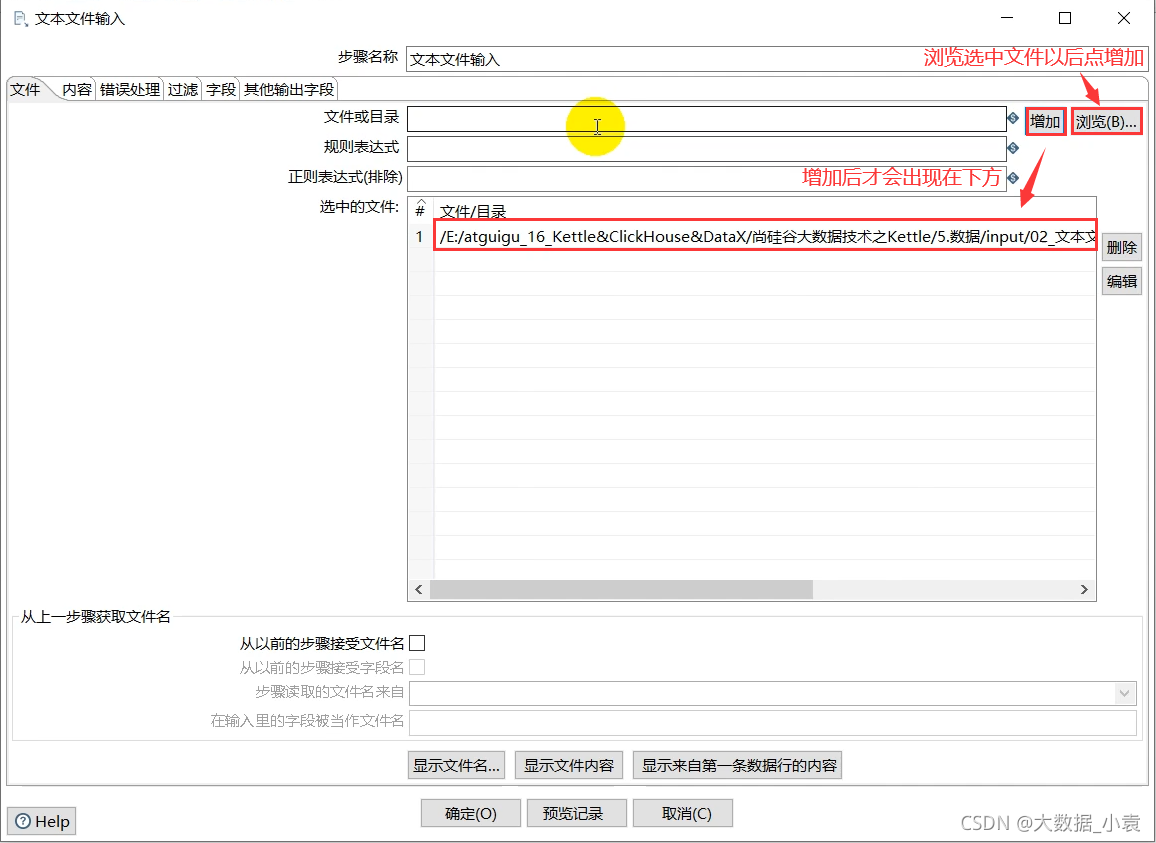The image size is (1156, 843).
Task: Click the 显示文件内容 button
Action: point(568,766)
